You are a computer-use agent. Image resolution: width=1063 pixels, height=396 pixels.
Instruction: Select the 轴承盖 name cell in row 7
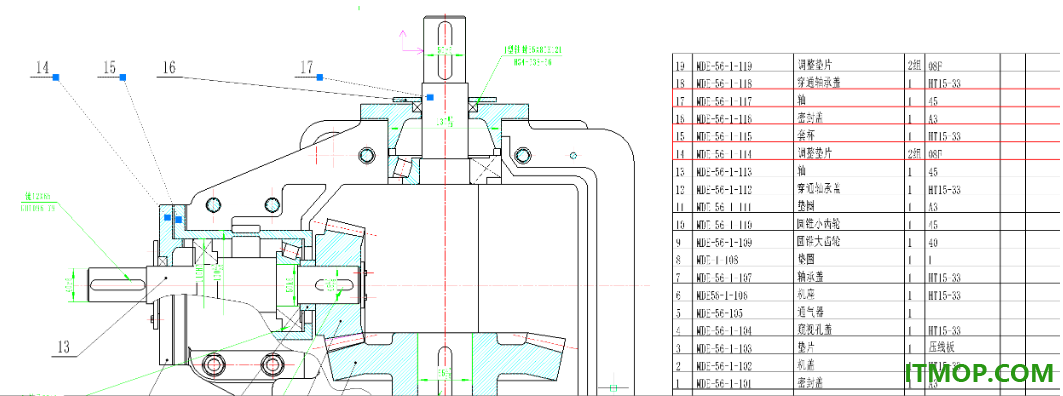click(x=811, y=277)
